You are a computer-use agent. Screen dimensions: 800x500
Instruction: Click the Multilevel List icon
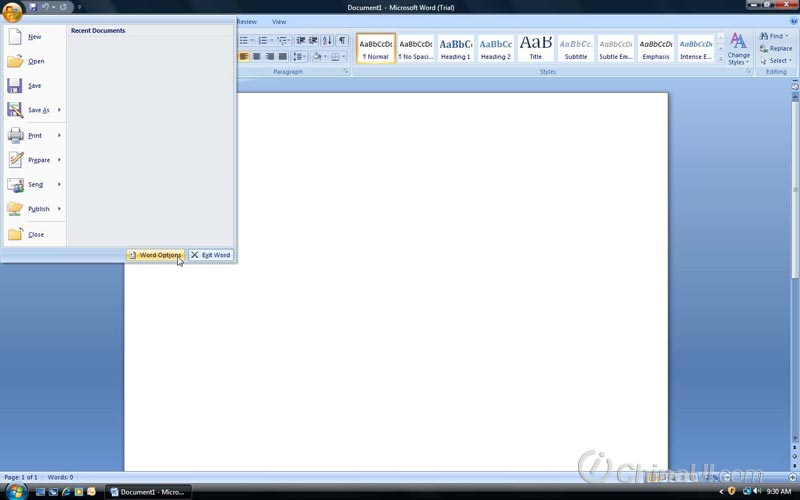pos(284,40)
